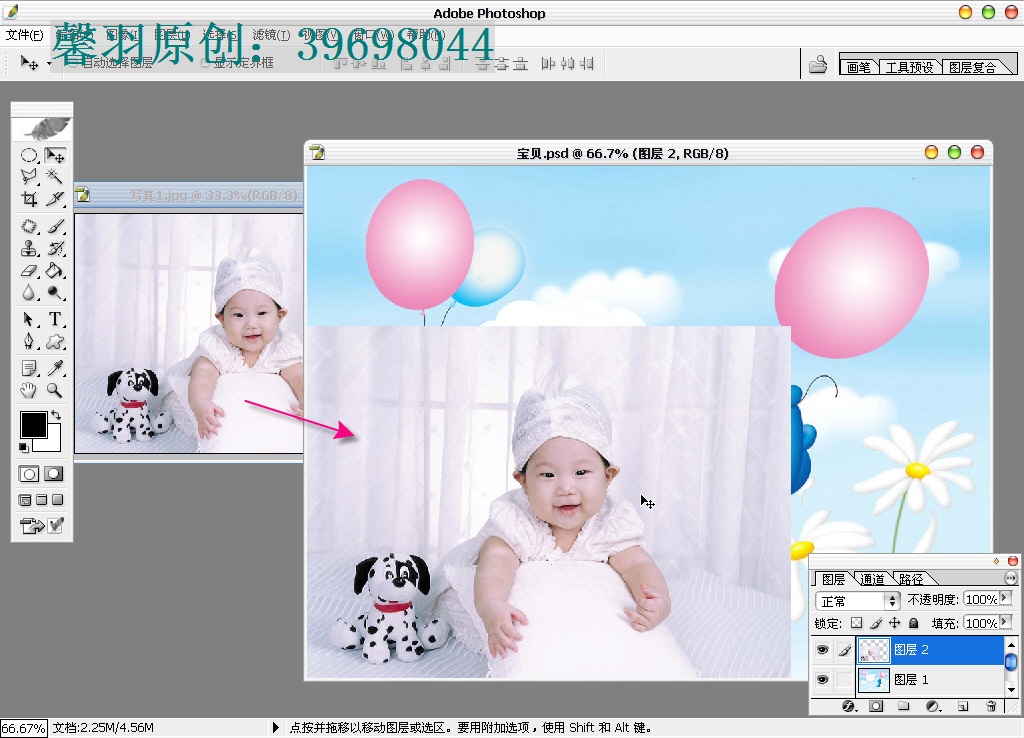The image size is (1024, 738).
Task: Select the Zoom magnifier tool
Action: (x=55, y=391)
